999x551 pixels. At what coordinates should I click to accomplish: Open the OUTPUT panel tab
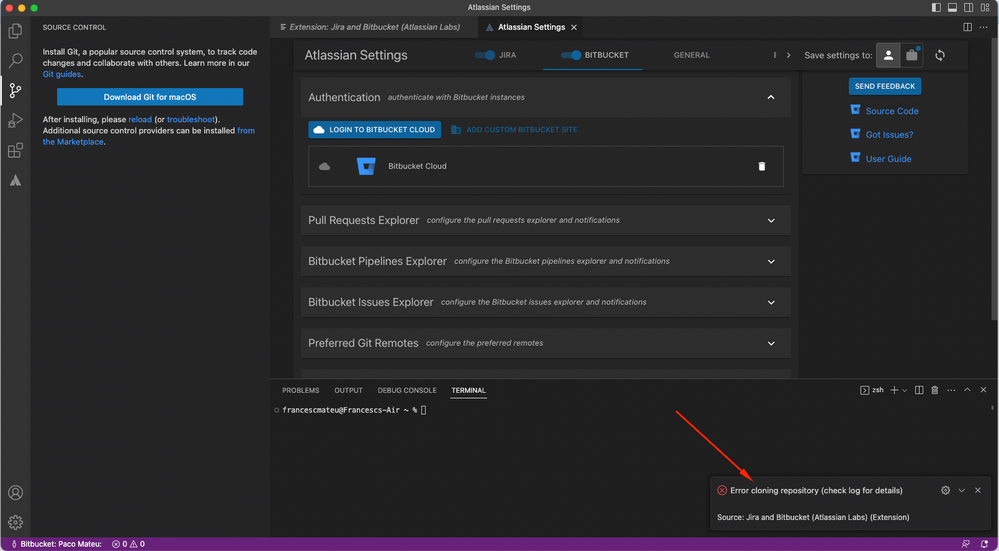coord(349,390)
